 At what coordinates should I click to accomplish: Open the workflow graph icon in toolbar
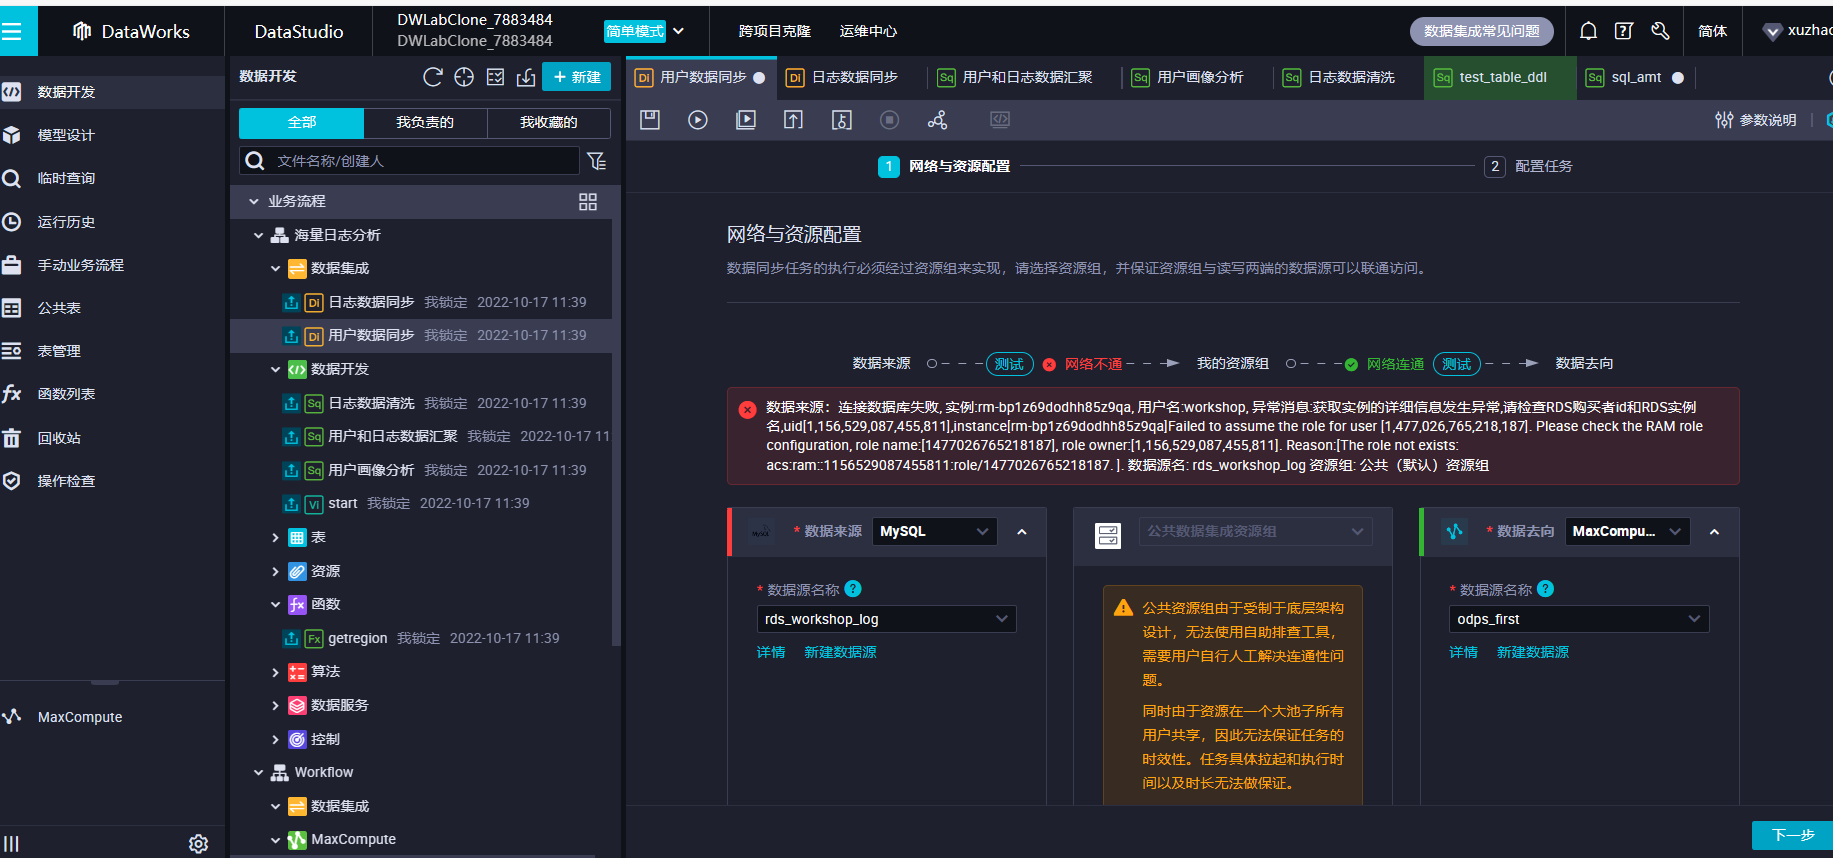tap(937, 120)
